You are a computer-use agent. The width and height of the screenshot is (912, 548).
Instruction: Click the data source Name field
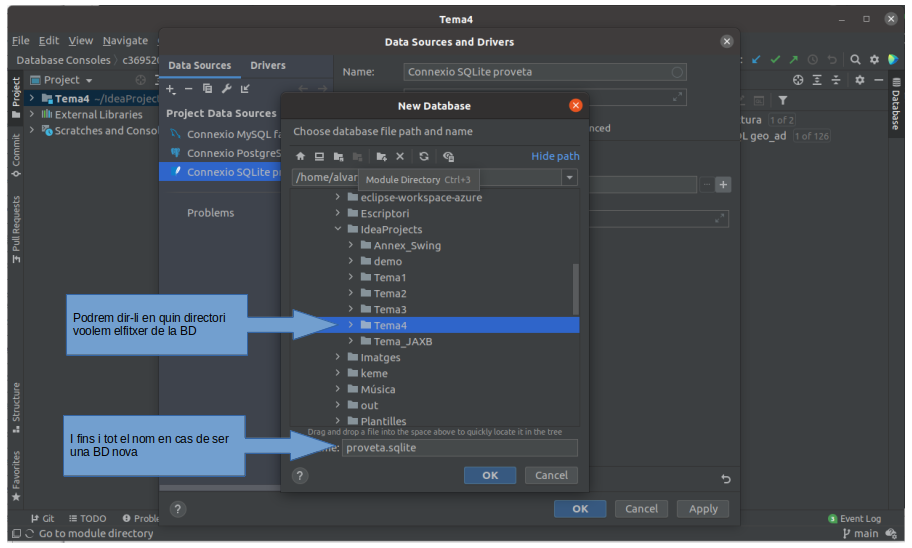pos(545,72)
